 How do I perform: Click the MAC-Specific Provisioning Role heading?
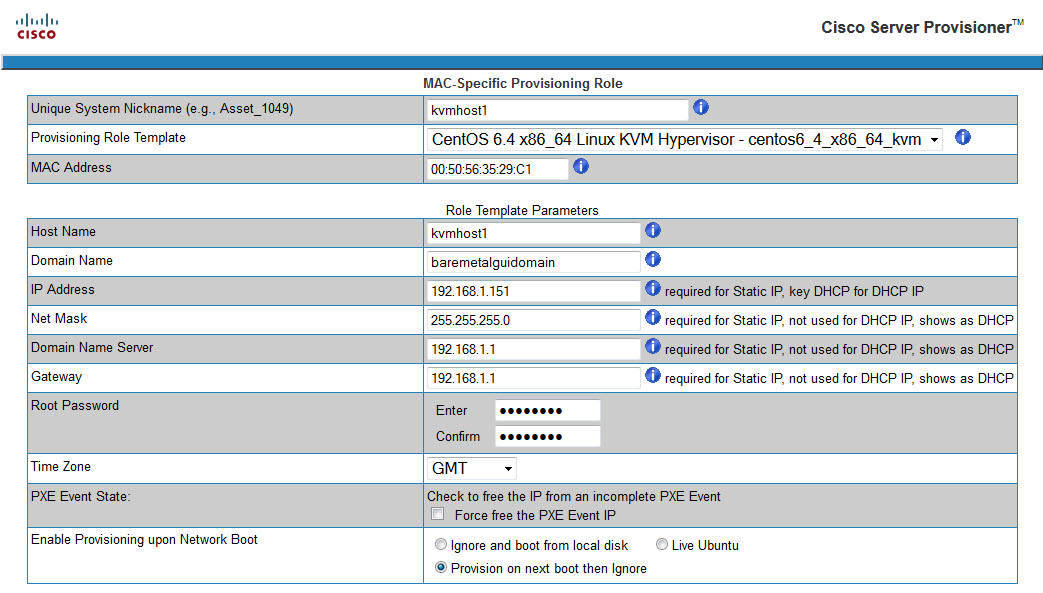pos(523,83)
